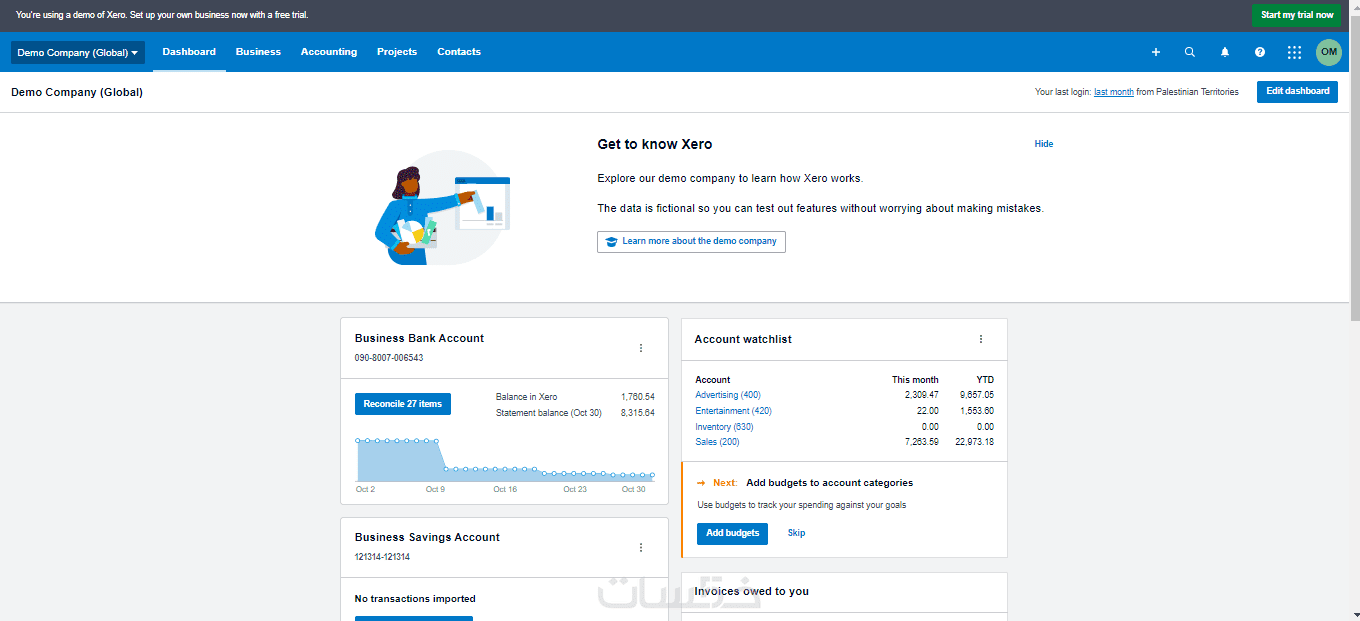1360x621 pixels.
Task: Open the Accounting menu
Action: (x=329, y=52)
